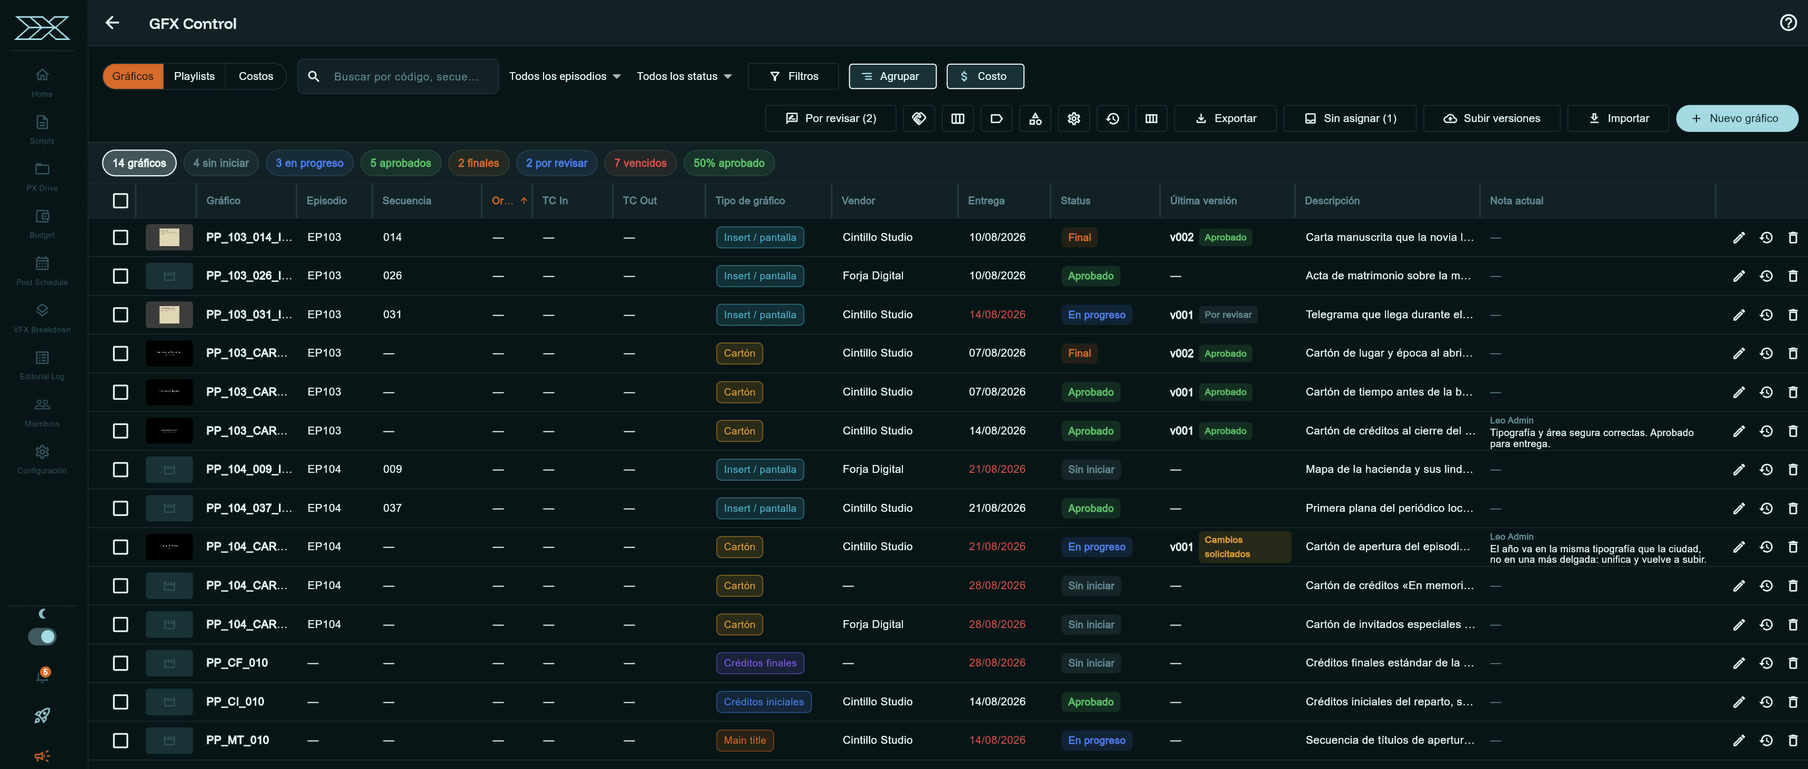Mark the checkbox for the PP_MT_010 row
The width and height of the screenshot is (1808, 769).
coord(121,740)
